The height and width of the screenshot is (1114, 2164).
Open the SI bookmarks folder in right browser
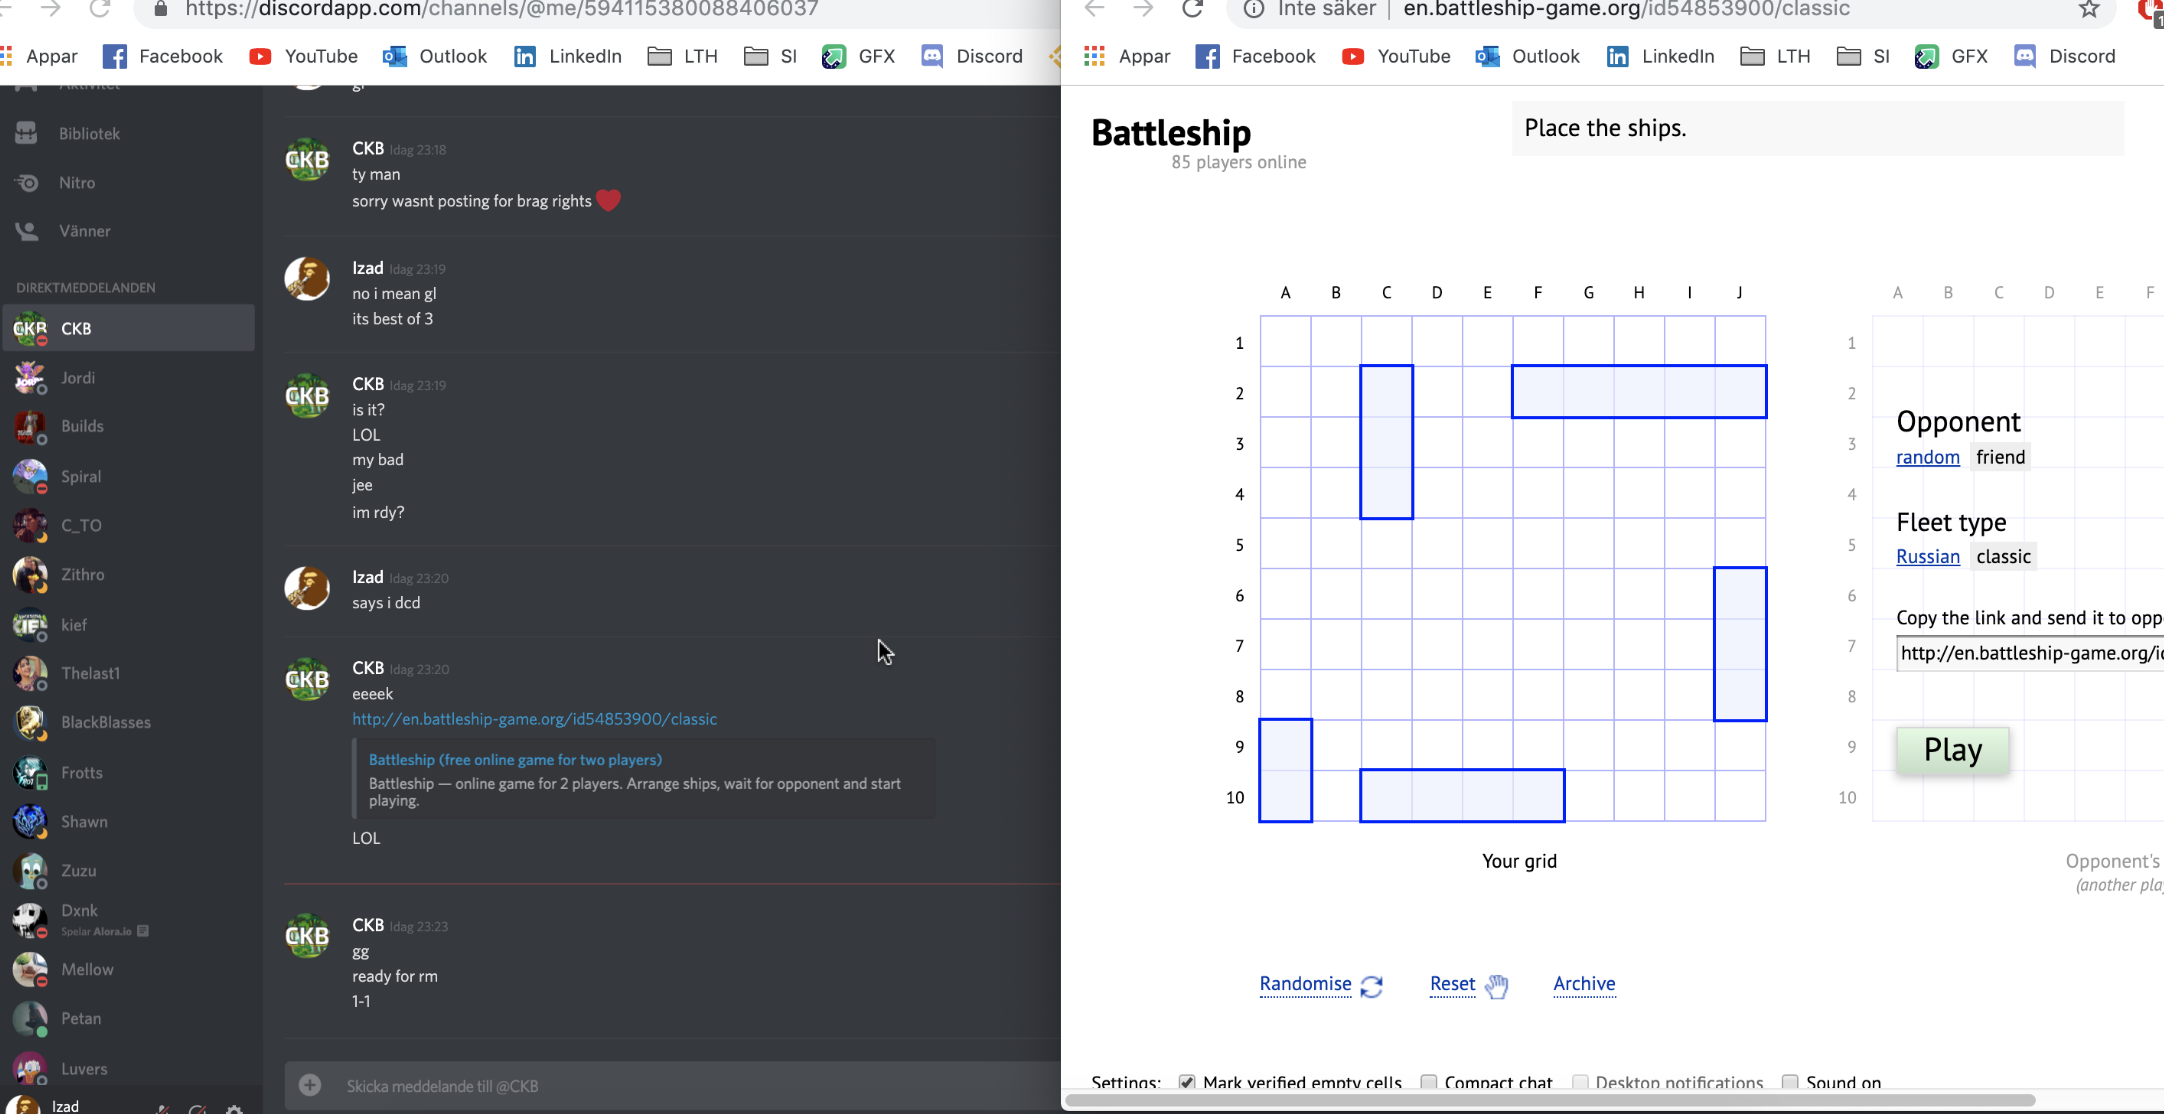click(1864, 56)
